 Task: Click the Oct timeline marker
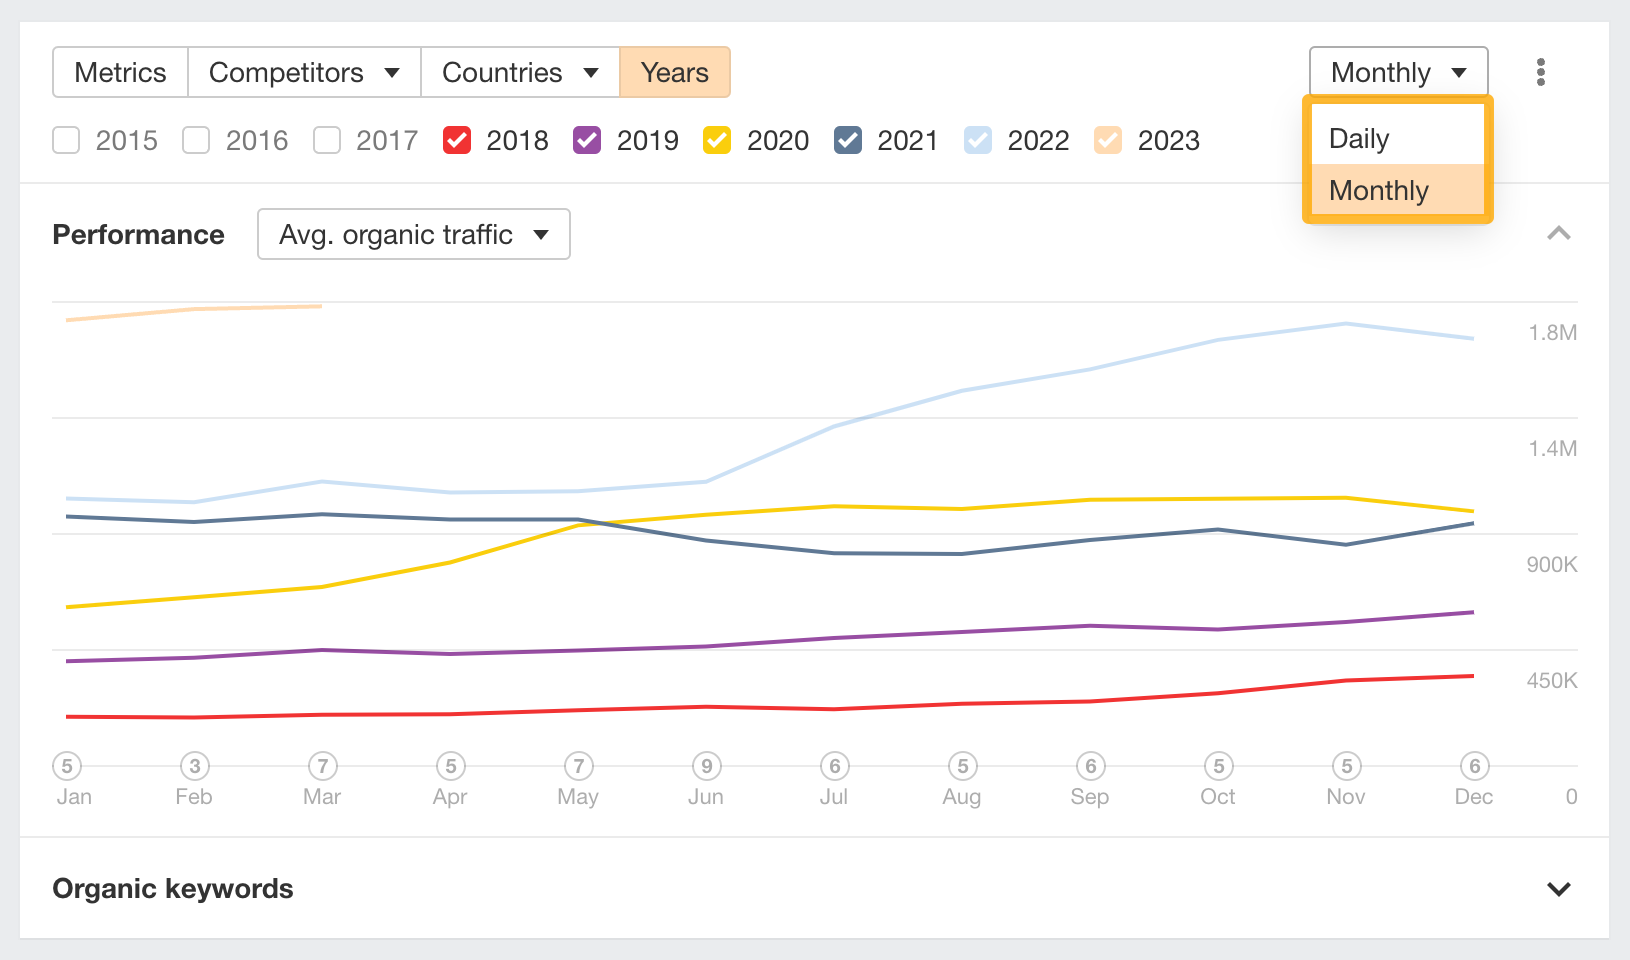(1219, 766)
